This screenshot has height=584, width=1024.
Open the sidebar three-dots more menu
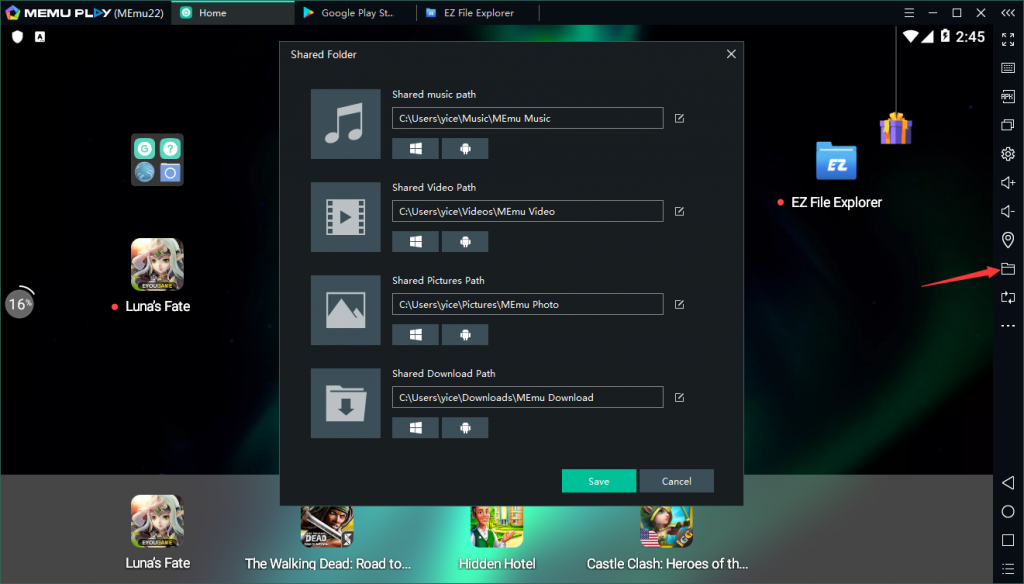coord(1008,326)
